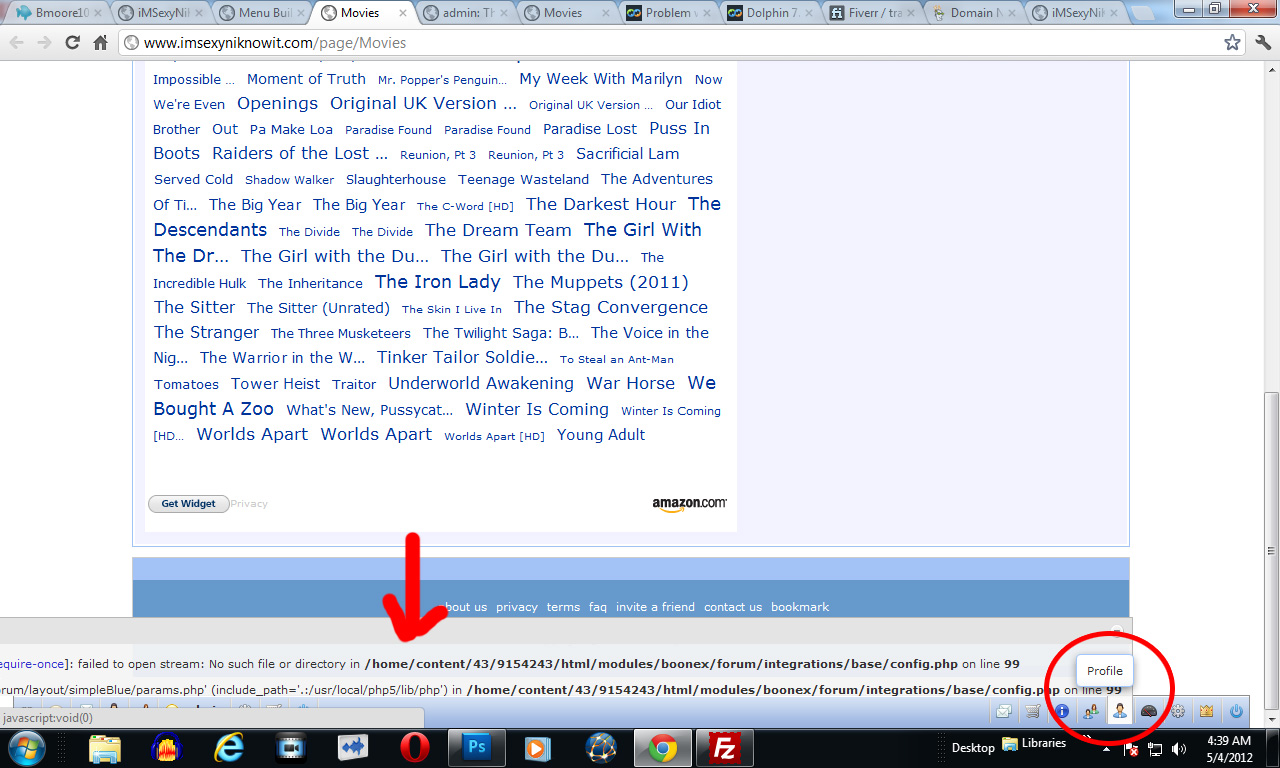The width and height of the screenshot is (1280, 768).
Task: Open the Profile icon in member toolbar
Action: click(1120, 711)
